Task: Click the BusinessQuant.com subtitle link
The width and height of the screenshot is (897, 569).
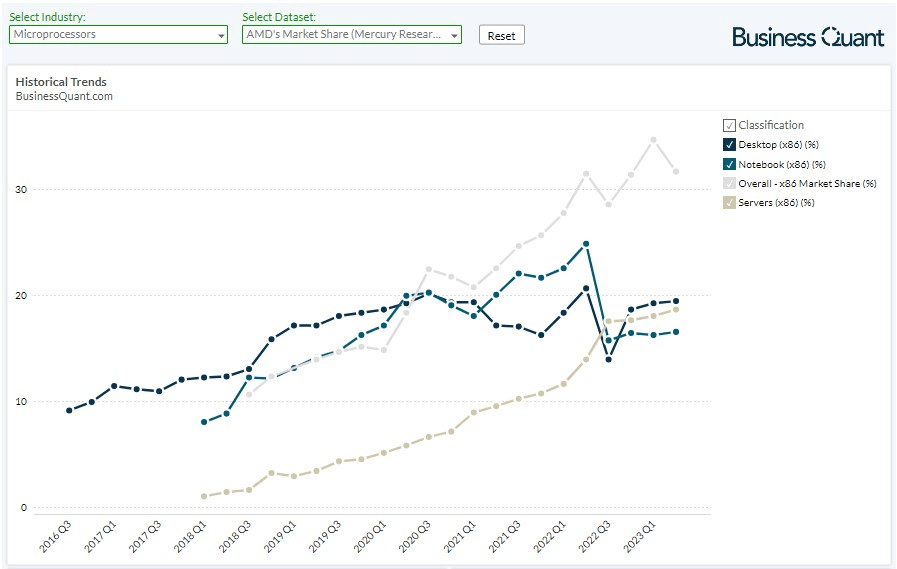Action: point(64,96)
